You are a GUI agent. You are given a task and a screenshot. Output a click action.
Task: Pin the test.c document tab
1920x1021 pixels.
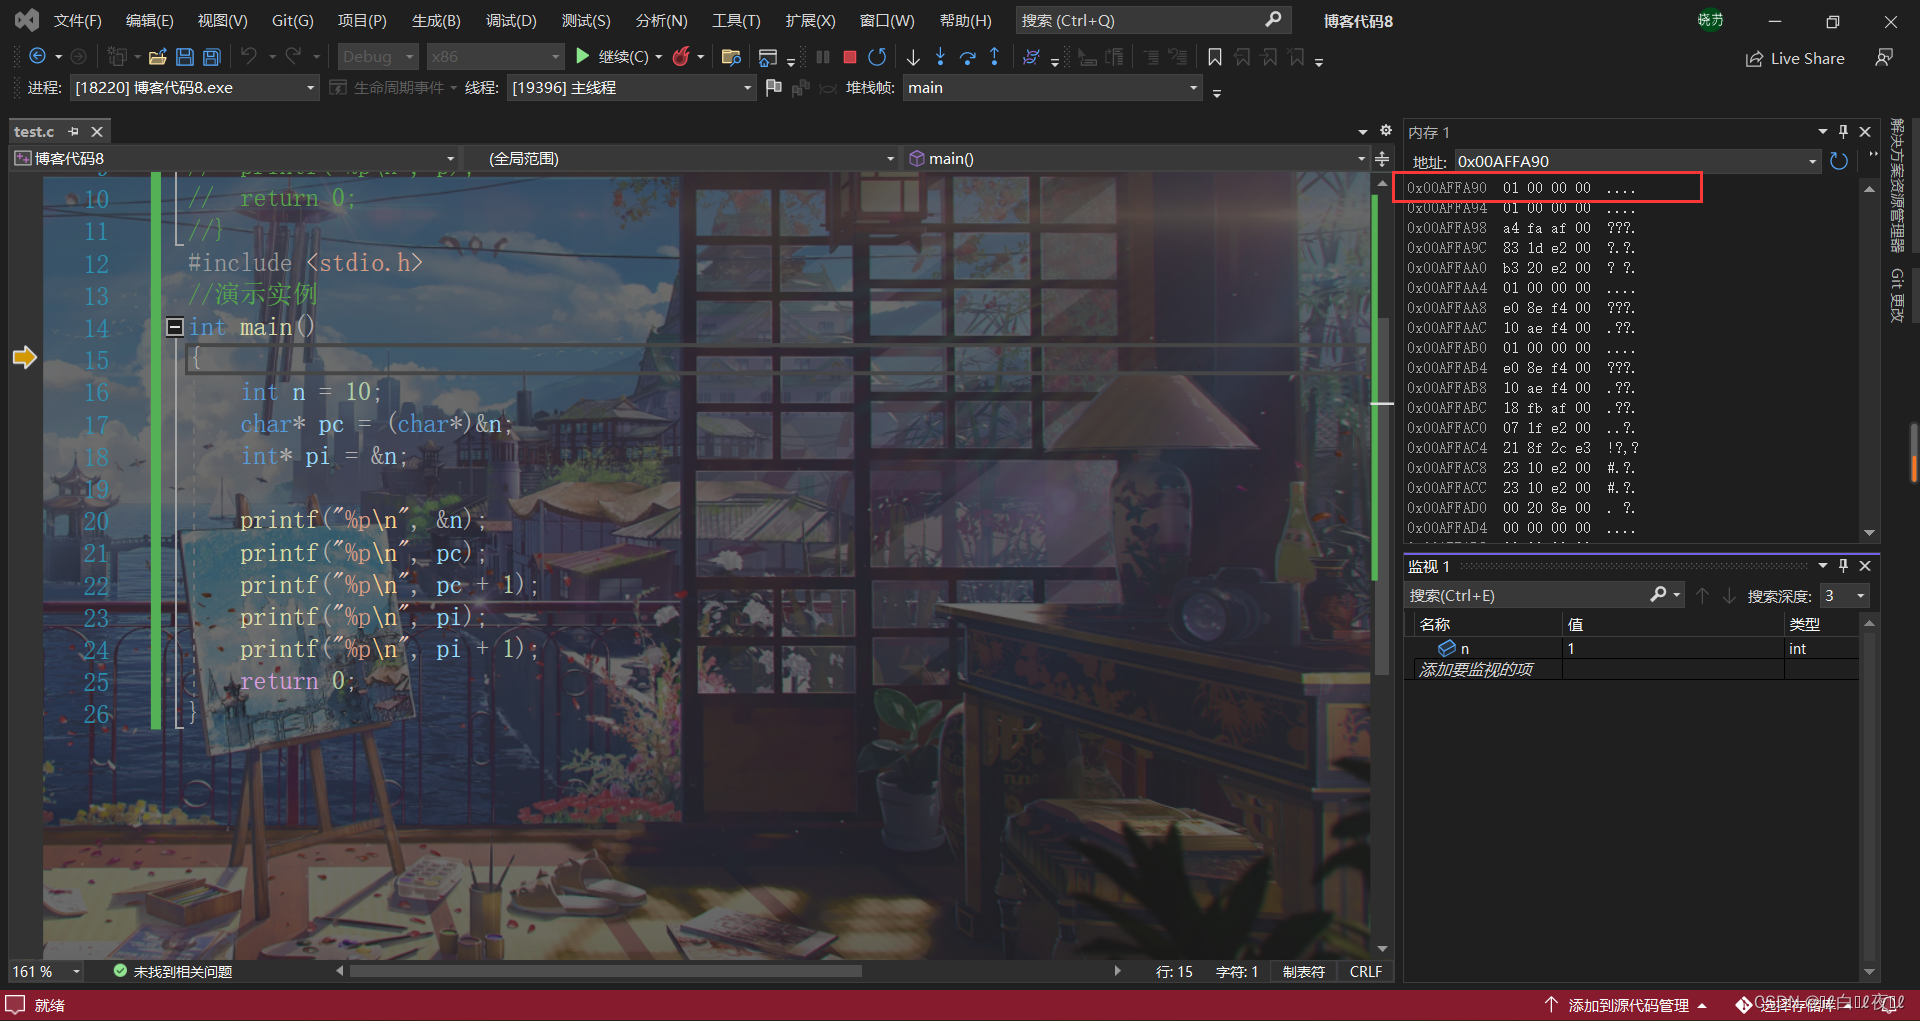click(73, 131)
